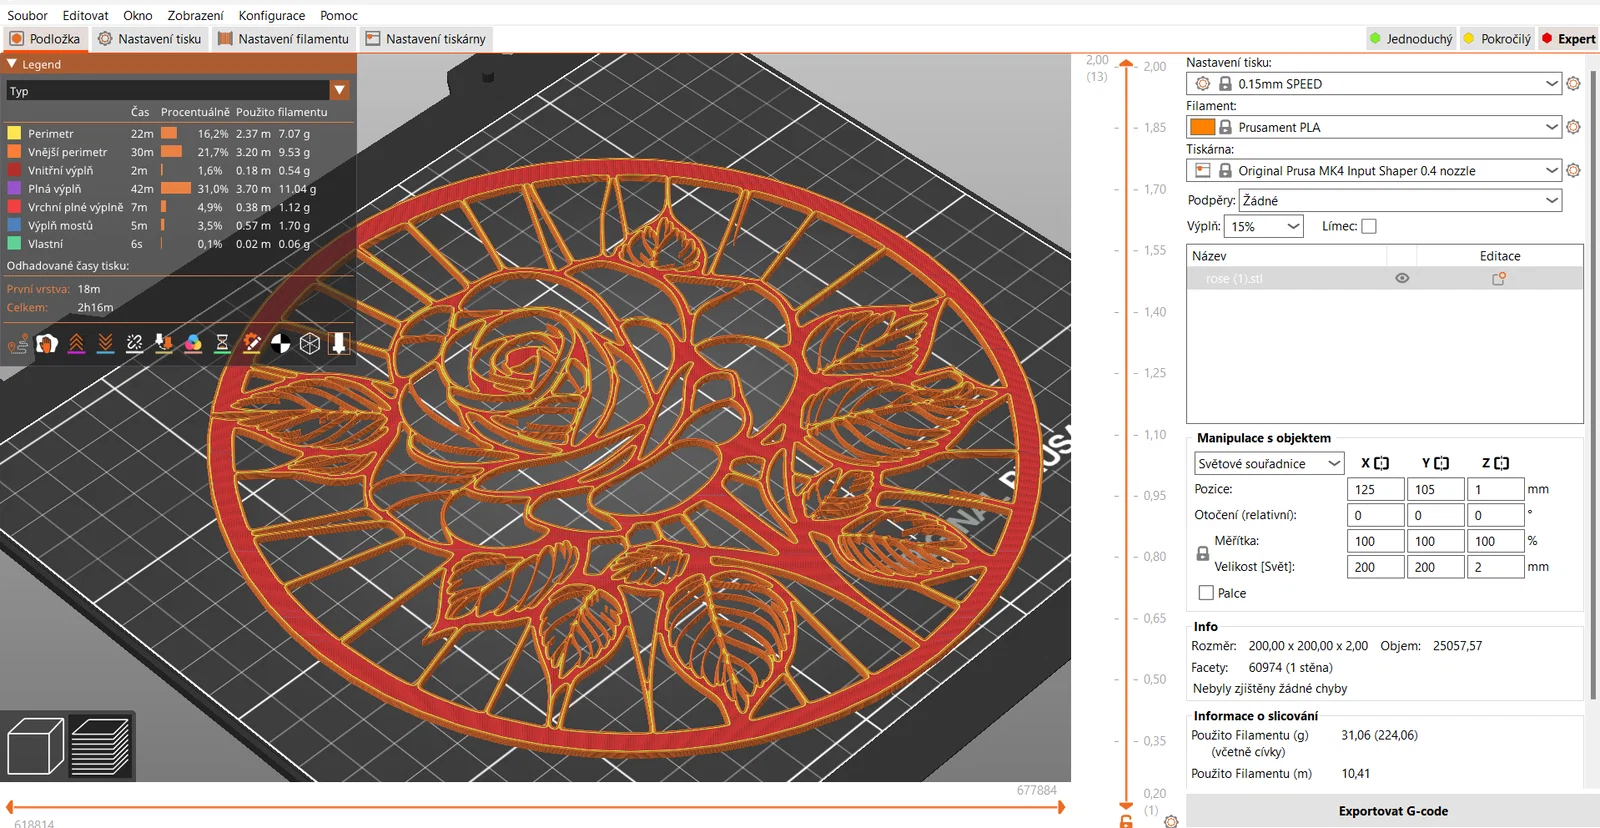This screenshot has height=828, width=1600.
Task: Check the Palce (inches) checkbox
Action: pyautogui.click(x=1206, y=593)
